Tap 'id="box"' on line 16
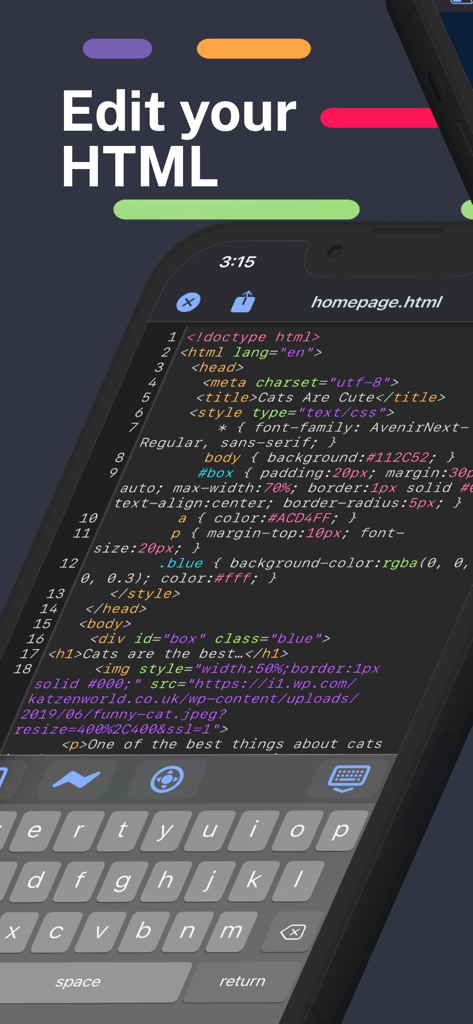This screenshot has height=1024, width=473. coord(171,638)
